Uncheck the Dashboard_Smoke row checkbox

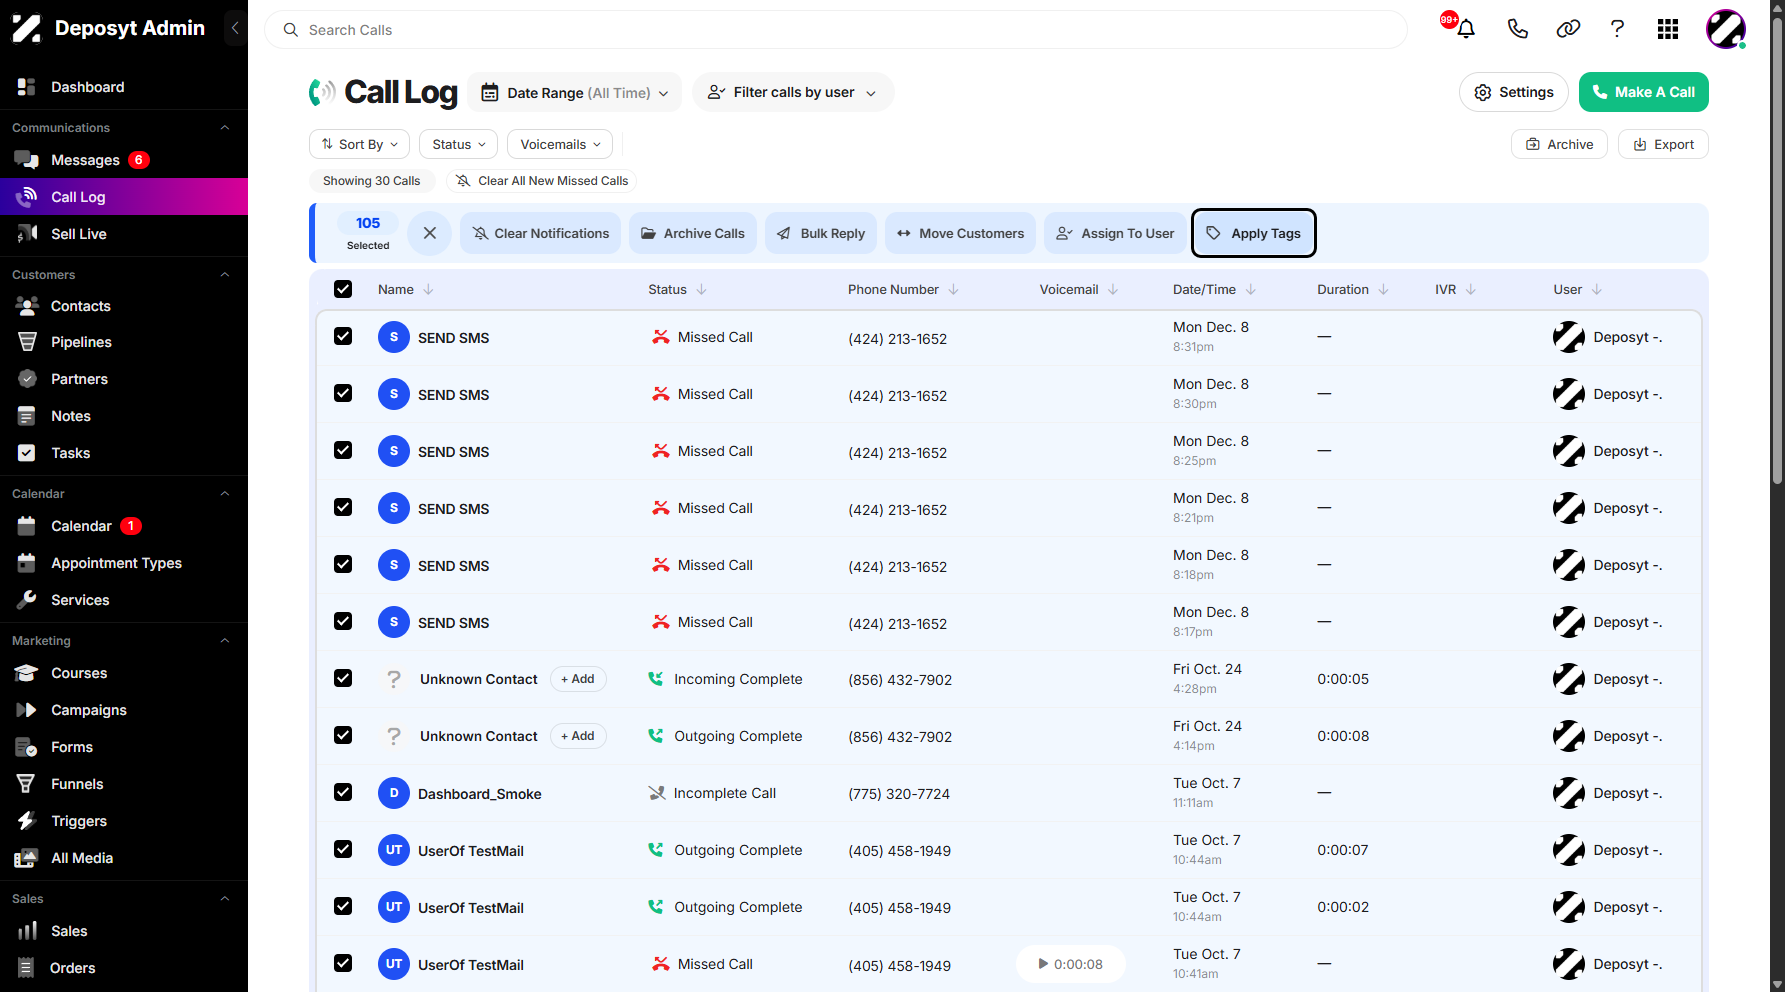[x=343, y=792]
